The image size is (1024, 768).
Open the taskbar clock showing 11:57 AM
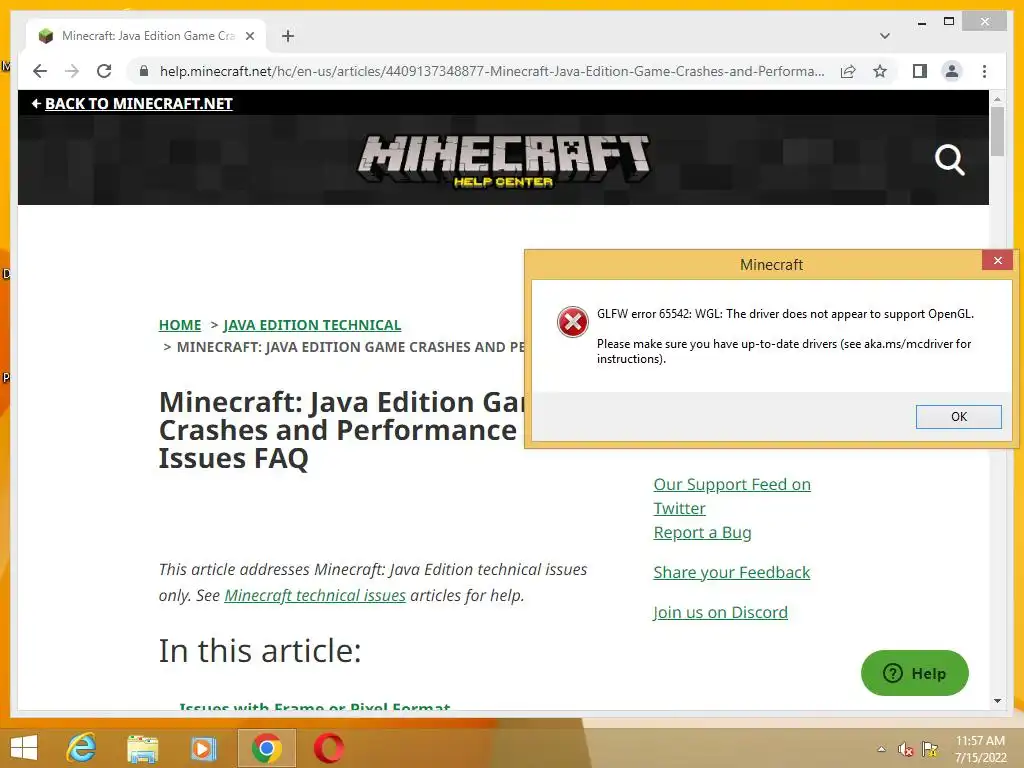coord(980,749)
